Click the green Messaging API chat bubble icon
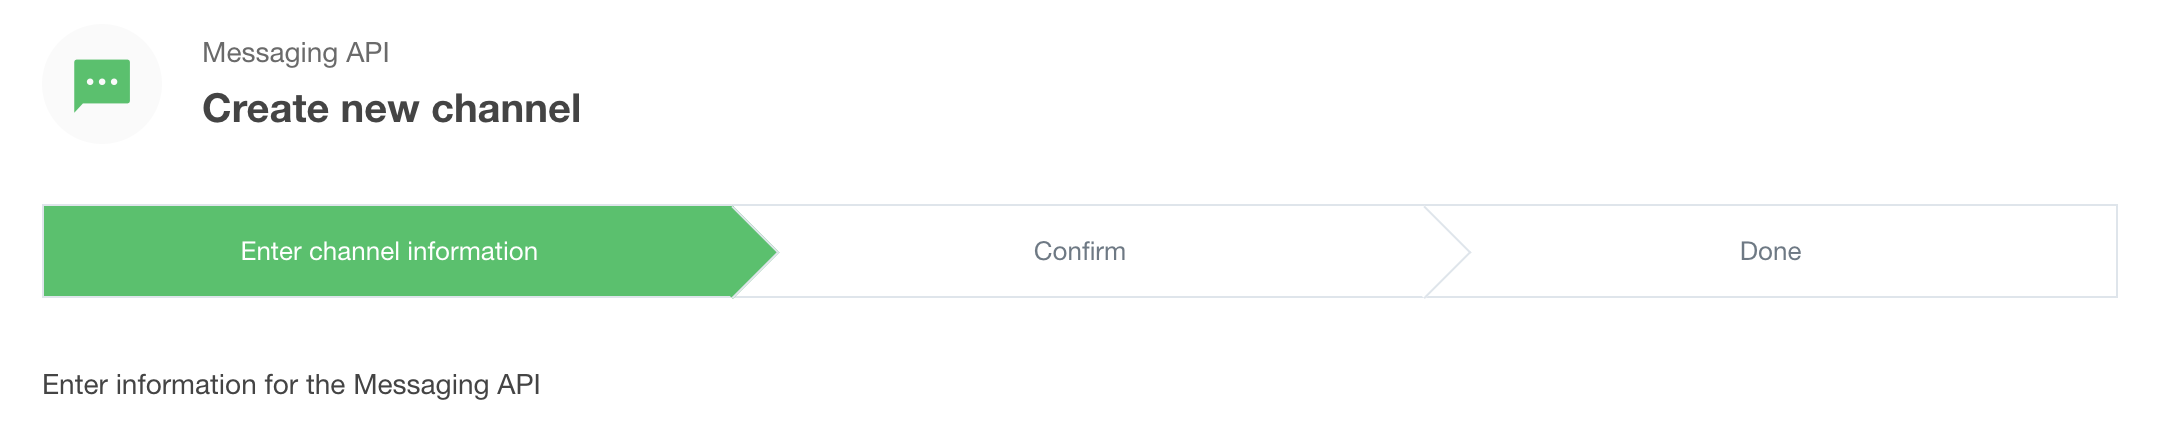2162x444 pixels. 102,85
